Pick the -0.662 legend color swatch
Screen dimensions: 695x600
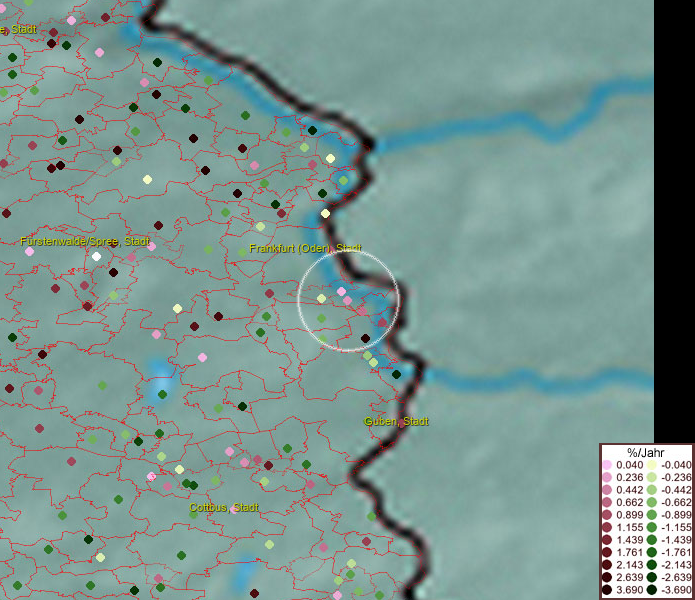[652, 503]
